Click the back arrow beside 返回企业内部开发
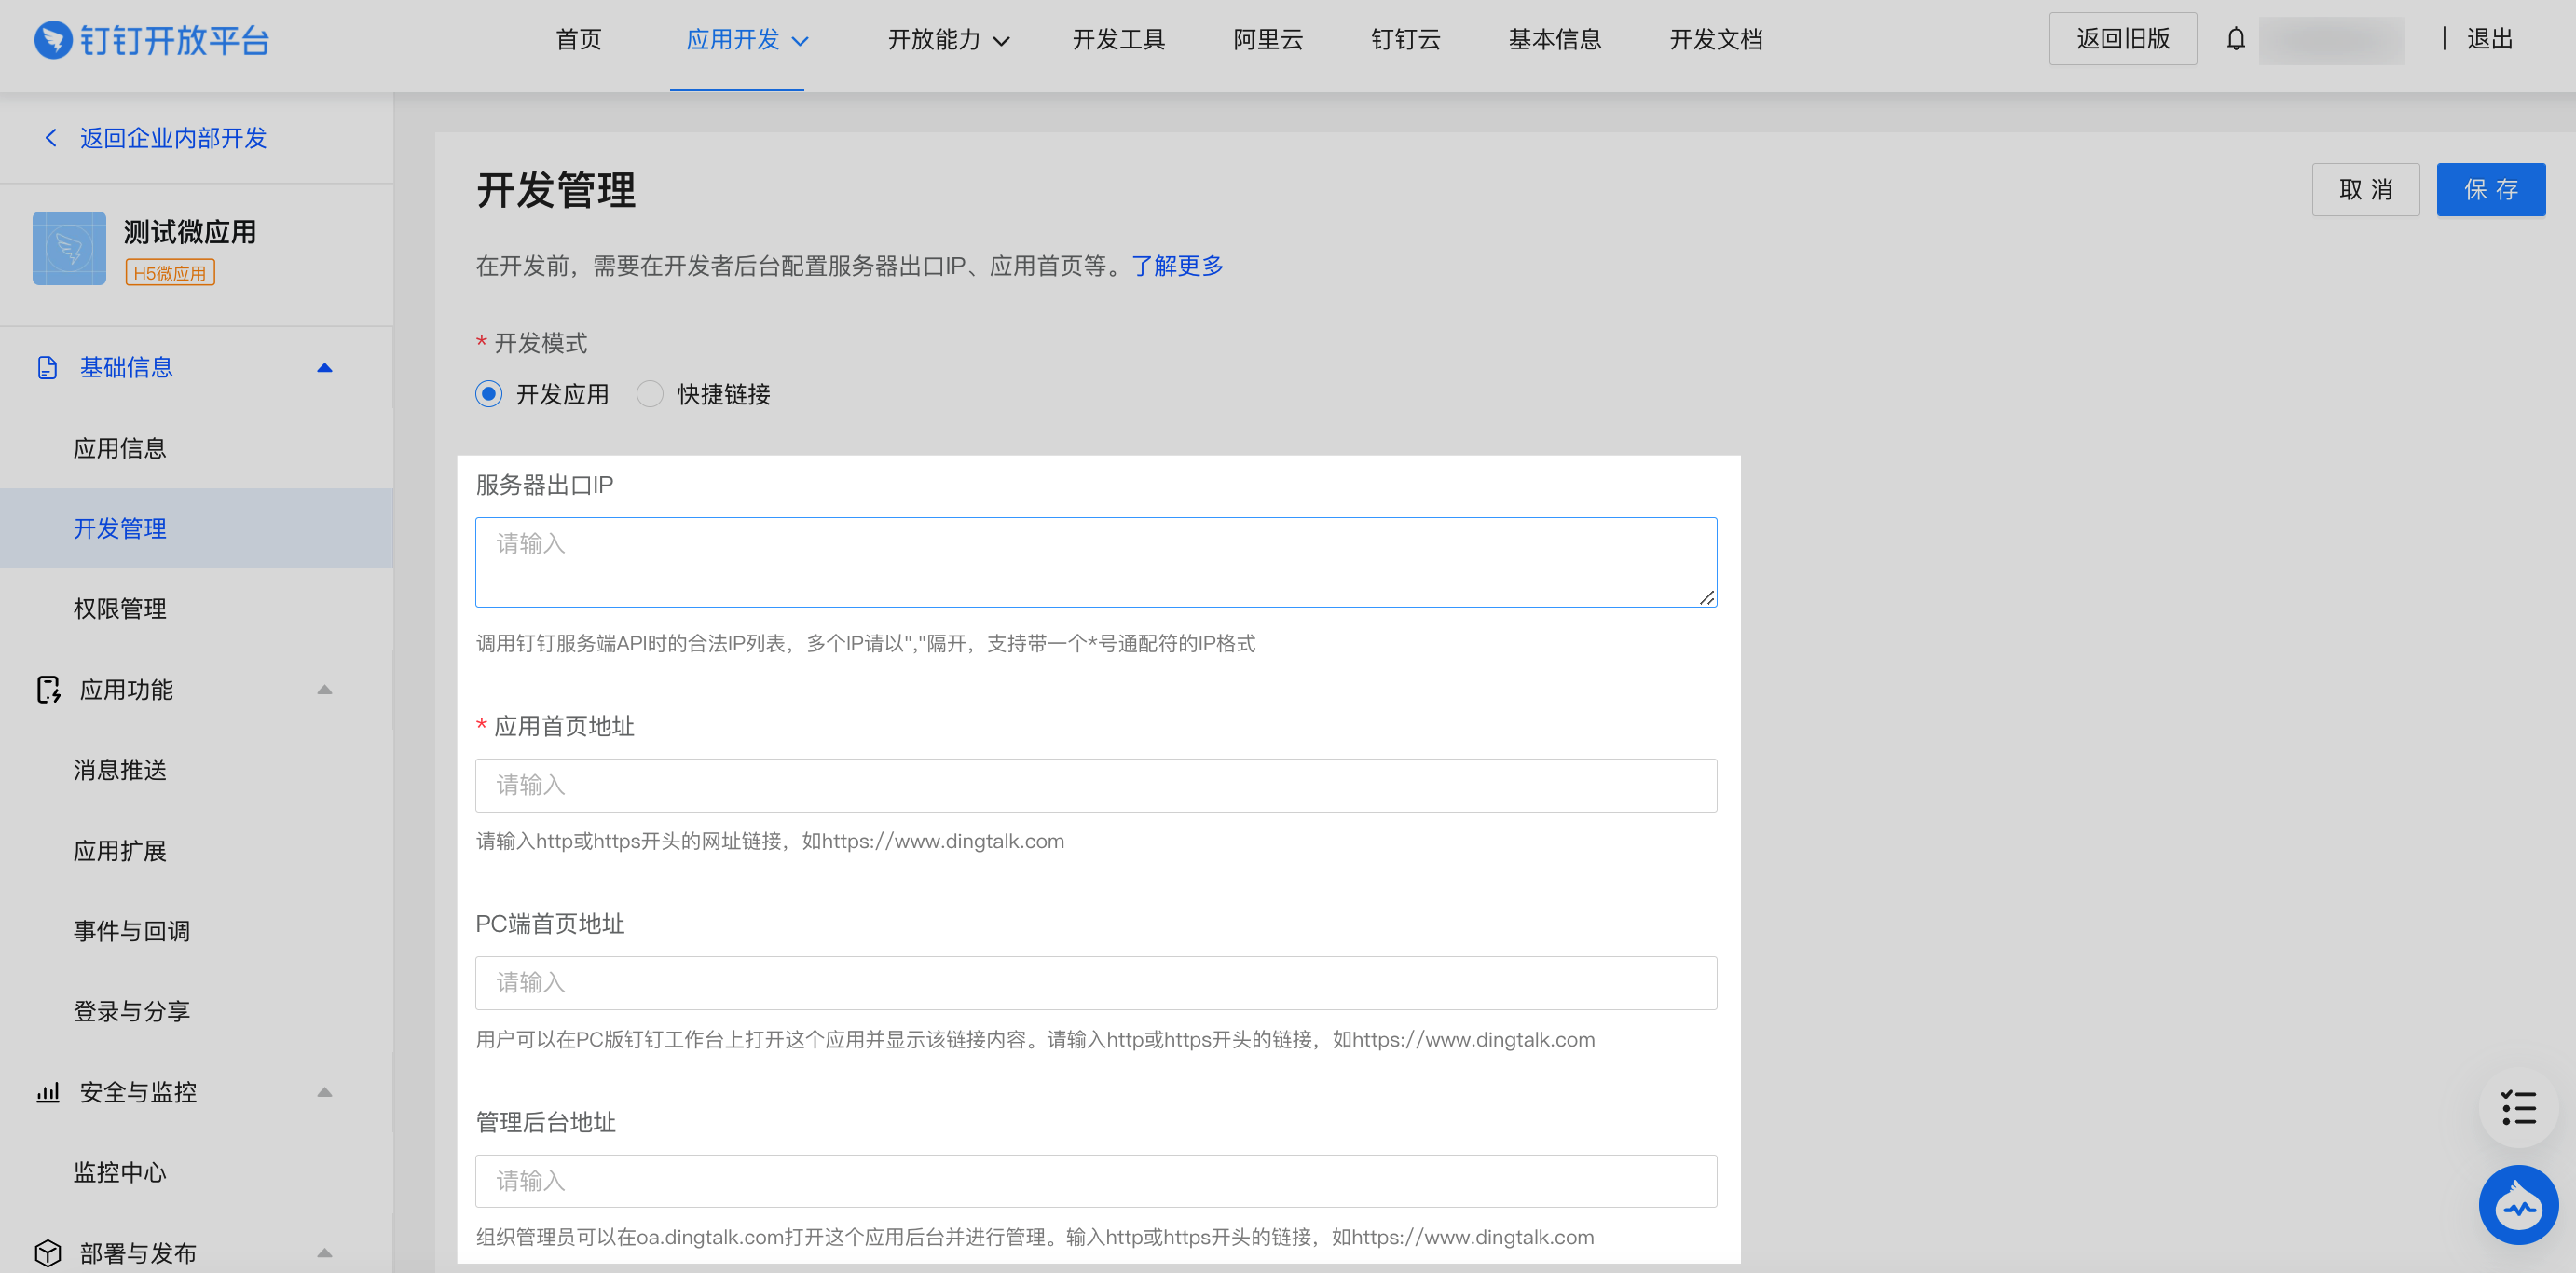2576x1273 pixels. [51, 138]
